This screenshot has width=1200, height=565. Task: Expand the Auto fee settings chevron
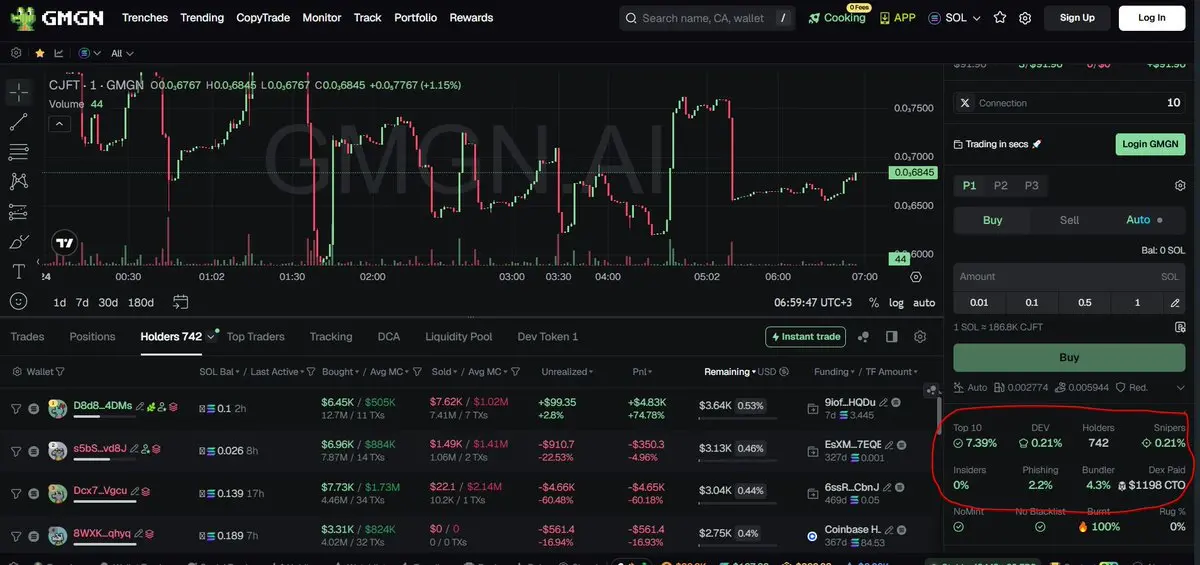pyautogui.click(x=1180, y=388)
